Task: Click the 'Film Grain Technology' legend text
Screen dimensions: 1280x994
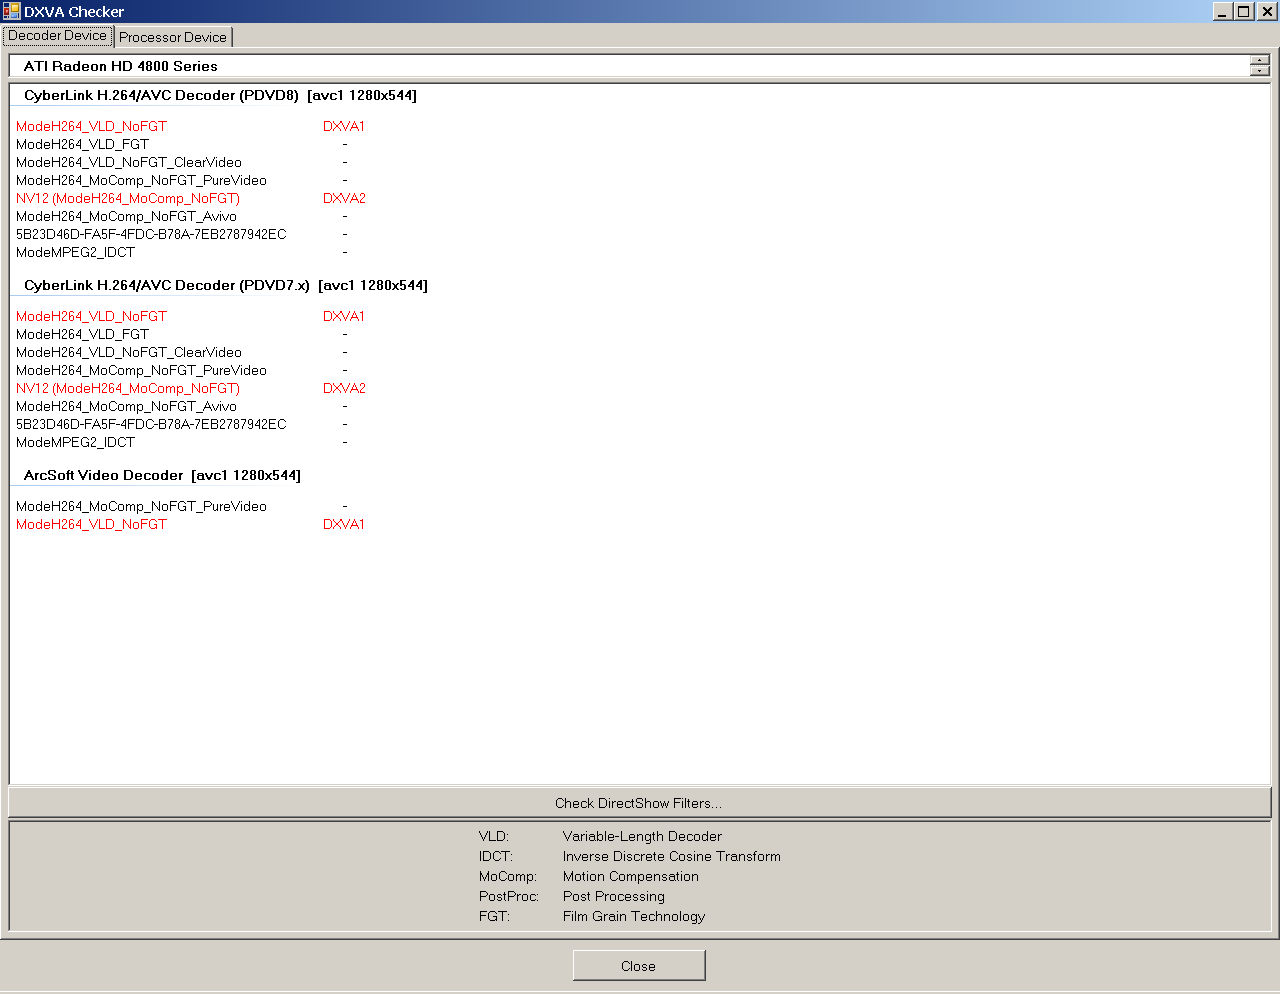Action: tap(634, 916)
